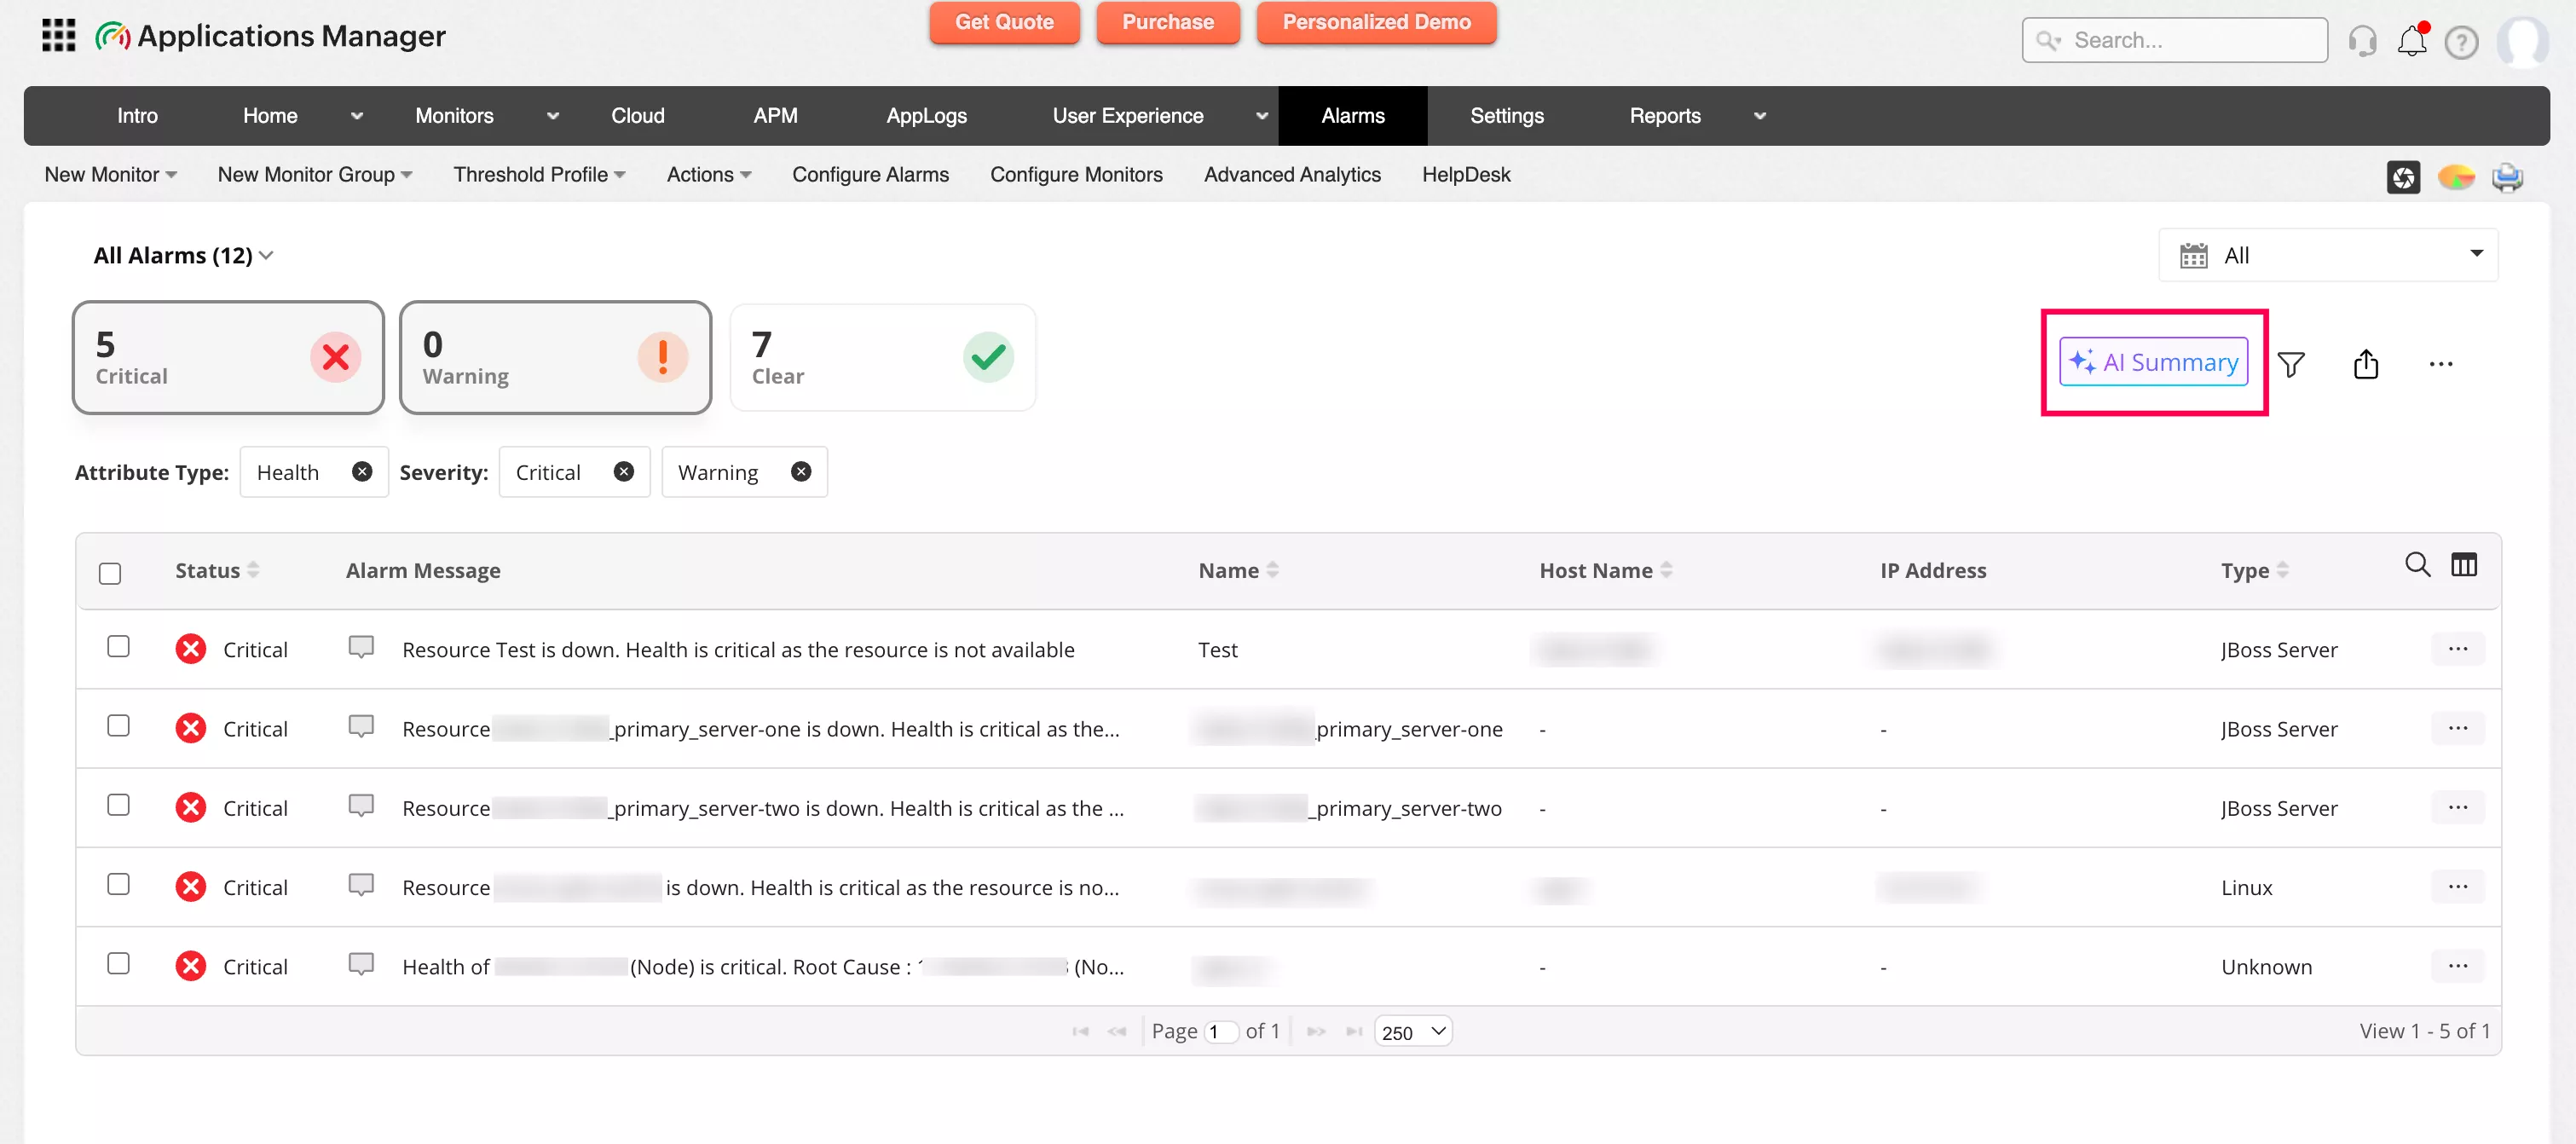This screenshot has height=1144, width=2576.
Task: Export the alarms list
Action: tap(2366, 363)
